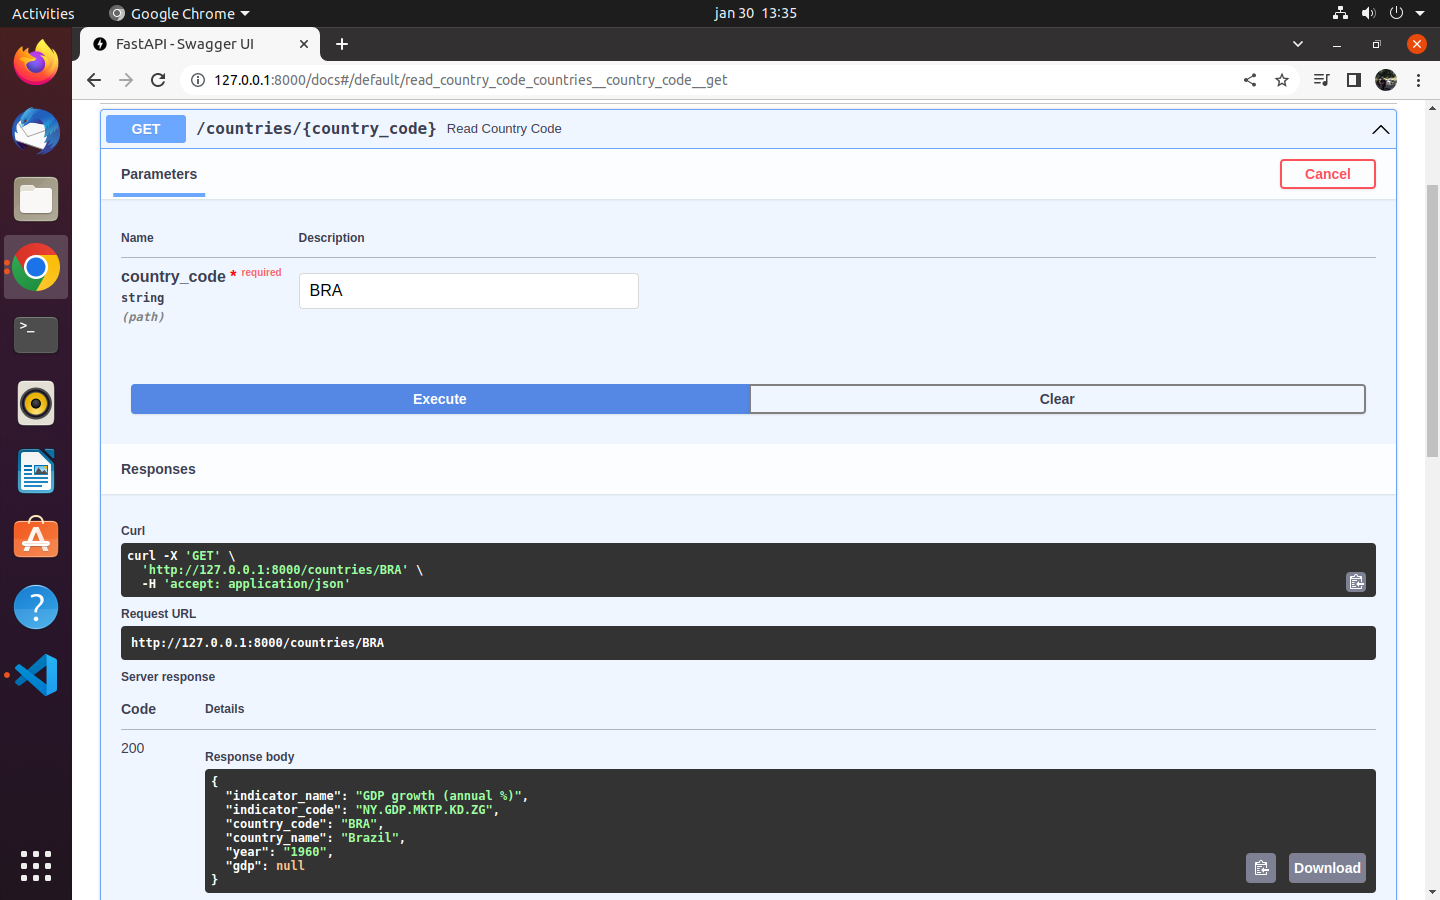Open Google Chrome app menu in top bar
1440x900 pixels.
(180, 13)
